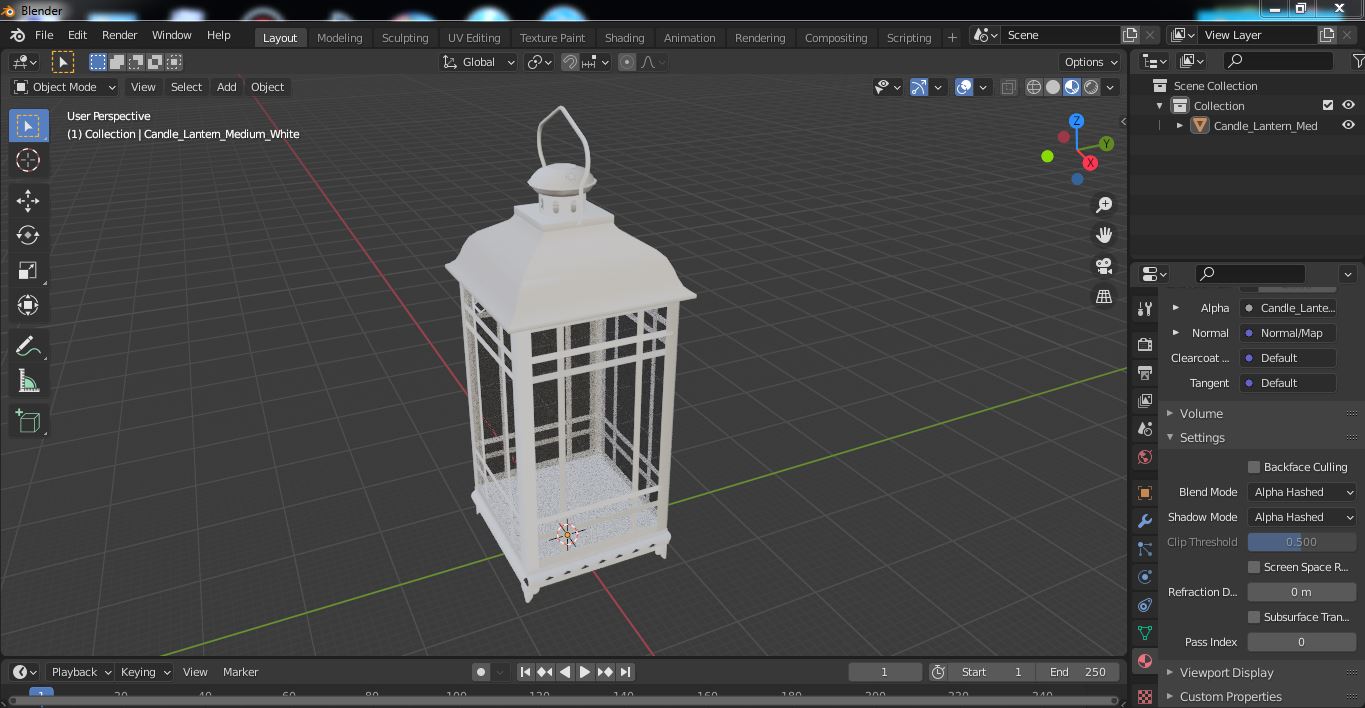Image resolution: width=1365 pixels, height=708 pixels.
Task: Open the Render properties tab
Action: 1145,345
